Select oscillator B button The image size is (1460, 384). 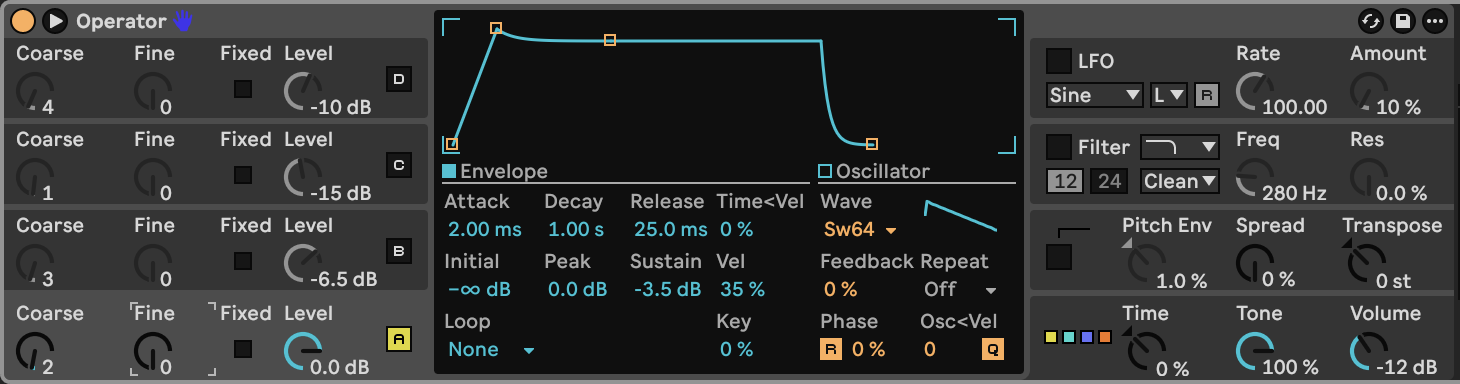coord(399,251)
